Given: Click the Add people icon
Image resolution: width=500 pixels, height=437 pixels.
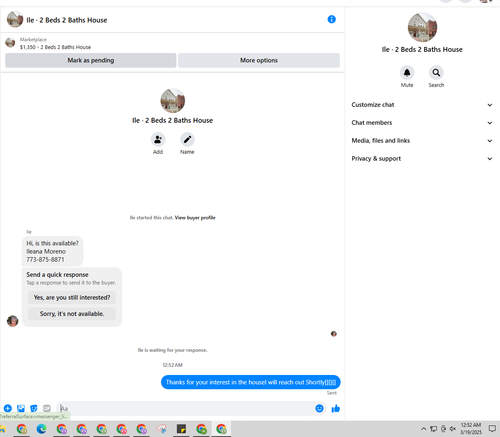Looking at the screenshot, I should 158,139.
